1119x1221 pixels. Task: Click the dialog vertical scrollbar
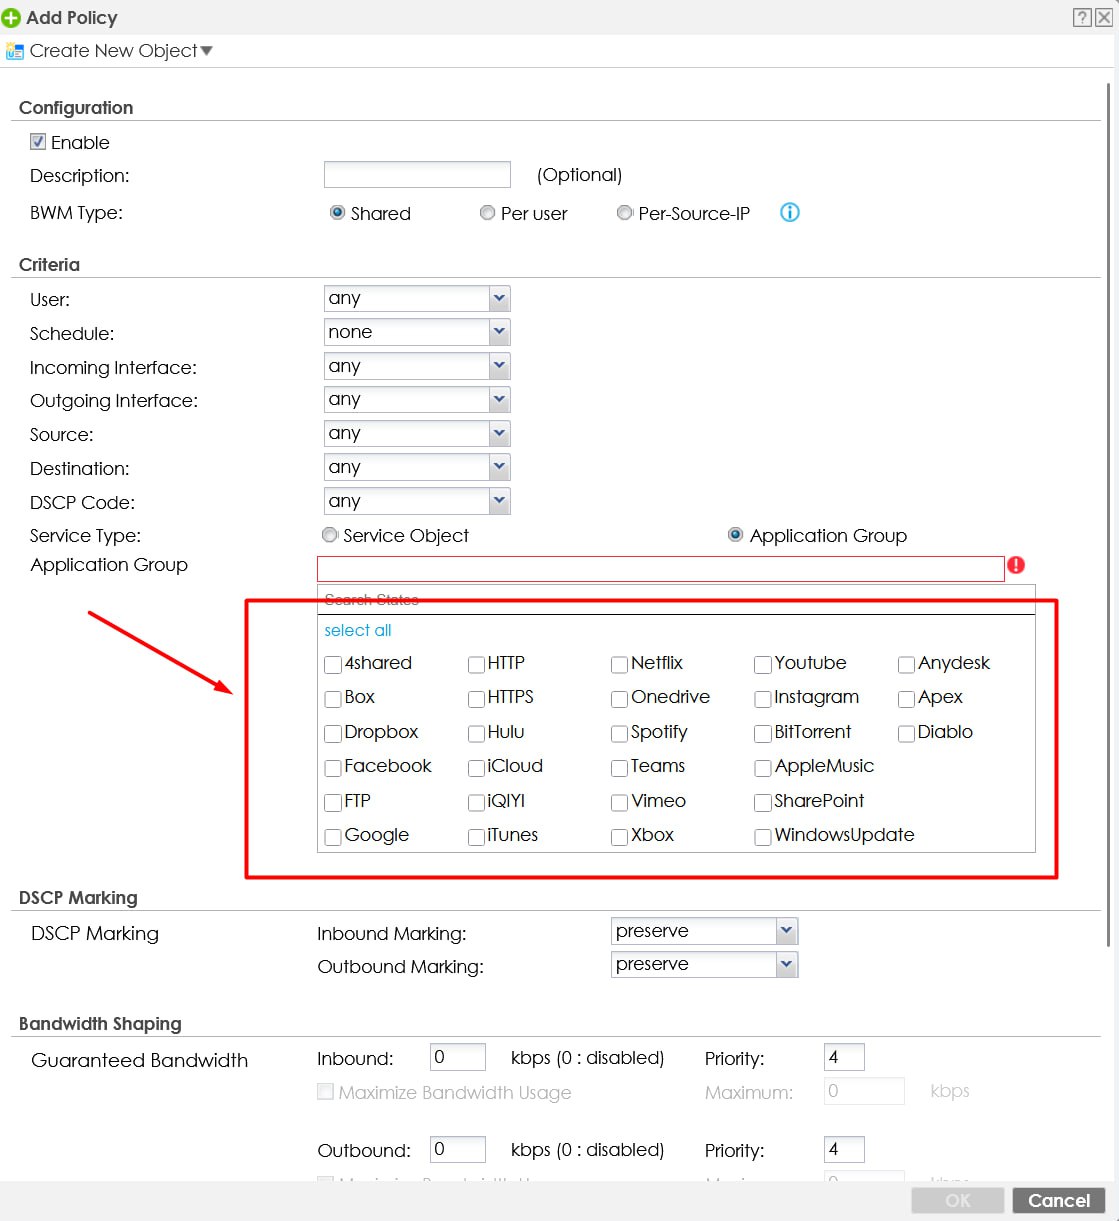[1109, 515]
